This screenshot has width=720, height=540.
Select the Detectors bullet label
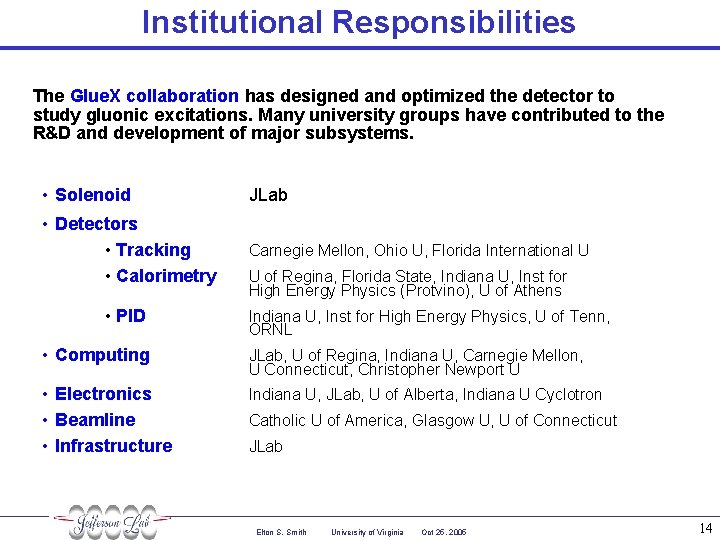96,224
